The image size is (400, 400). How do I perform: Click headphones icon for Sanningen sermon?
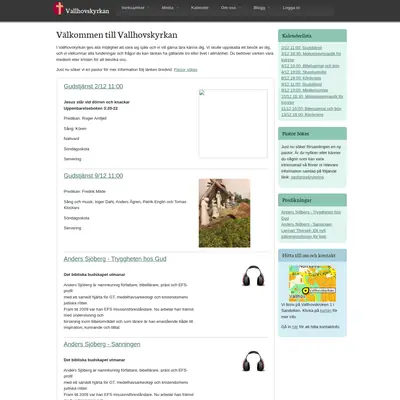[253, 361]
